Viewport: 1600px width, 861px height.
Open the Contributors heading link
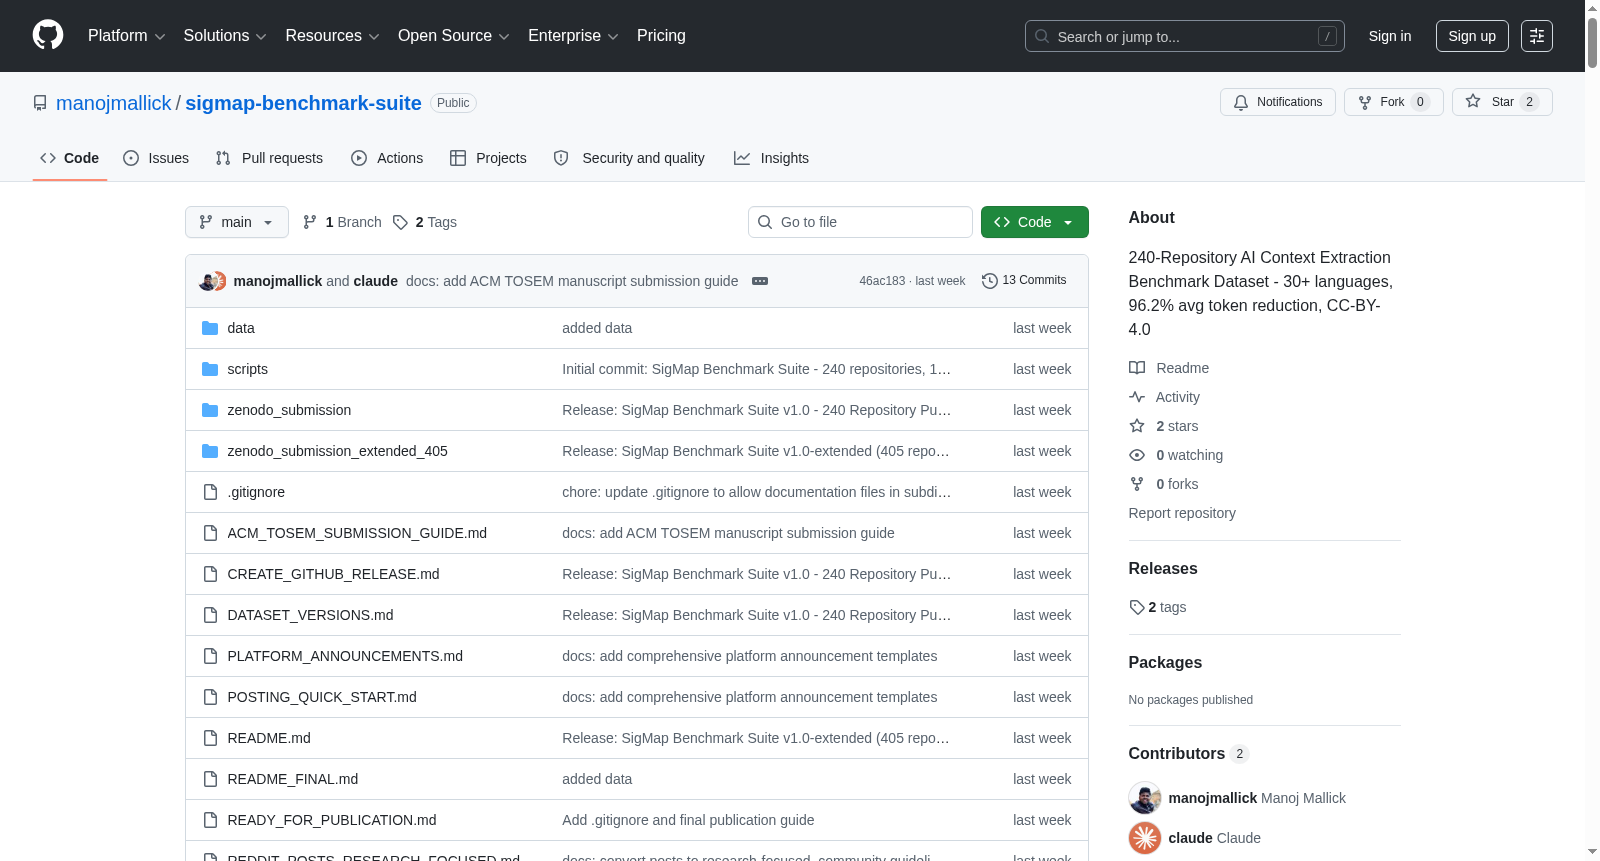click(x=1189, y=753)
